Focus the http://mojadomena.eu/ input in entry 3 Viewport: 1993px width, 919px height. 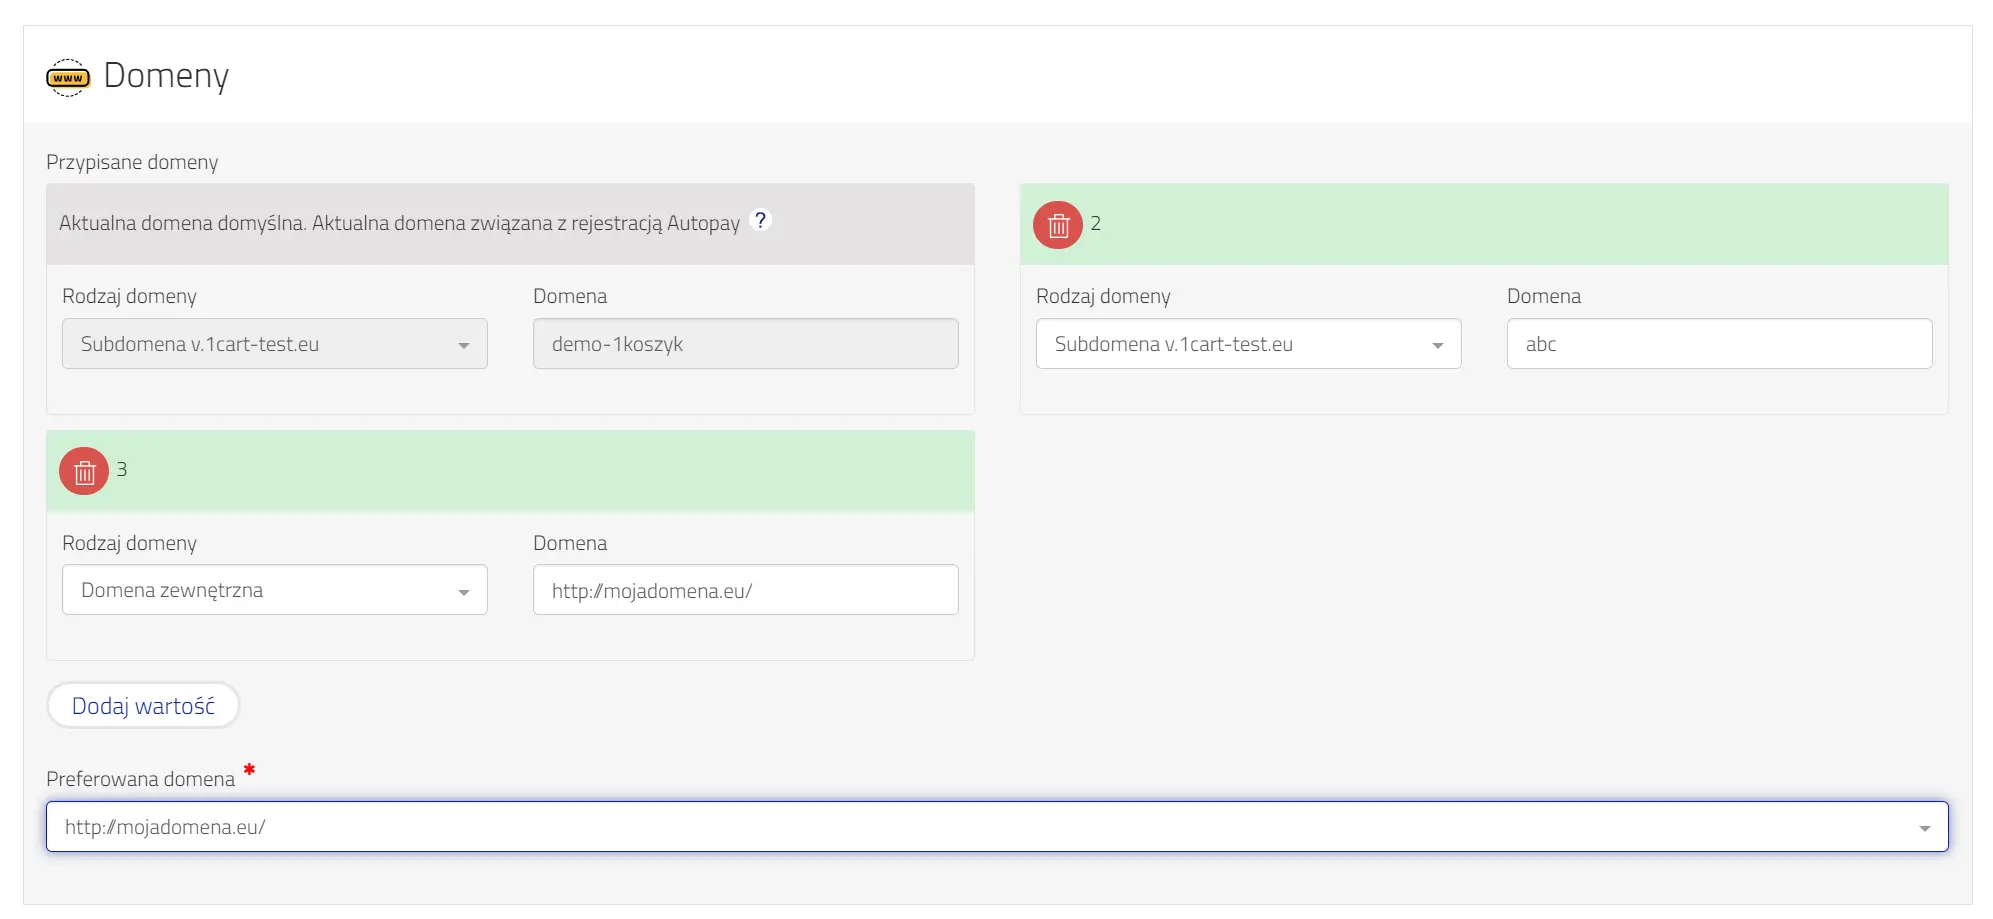745,590
